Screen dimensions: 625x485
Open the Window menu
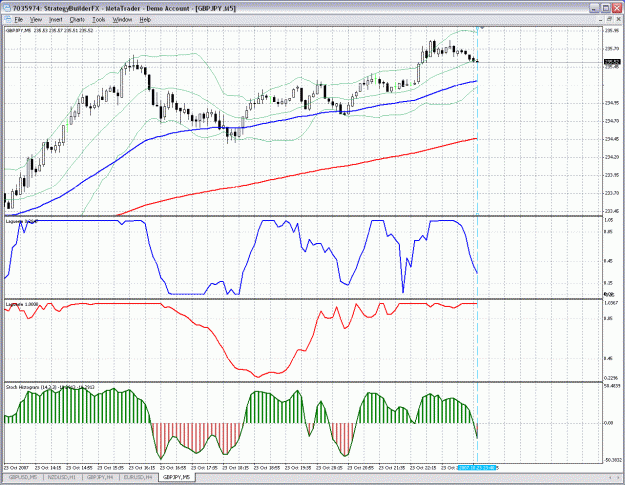(x=122, y=20)
